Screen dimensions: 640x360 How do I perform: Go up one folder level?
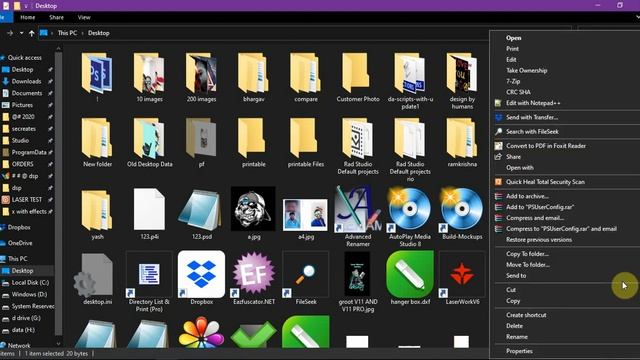31,33
